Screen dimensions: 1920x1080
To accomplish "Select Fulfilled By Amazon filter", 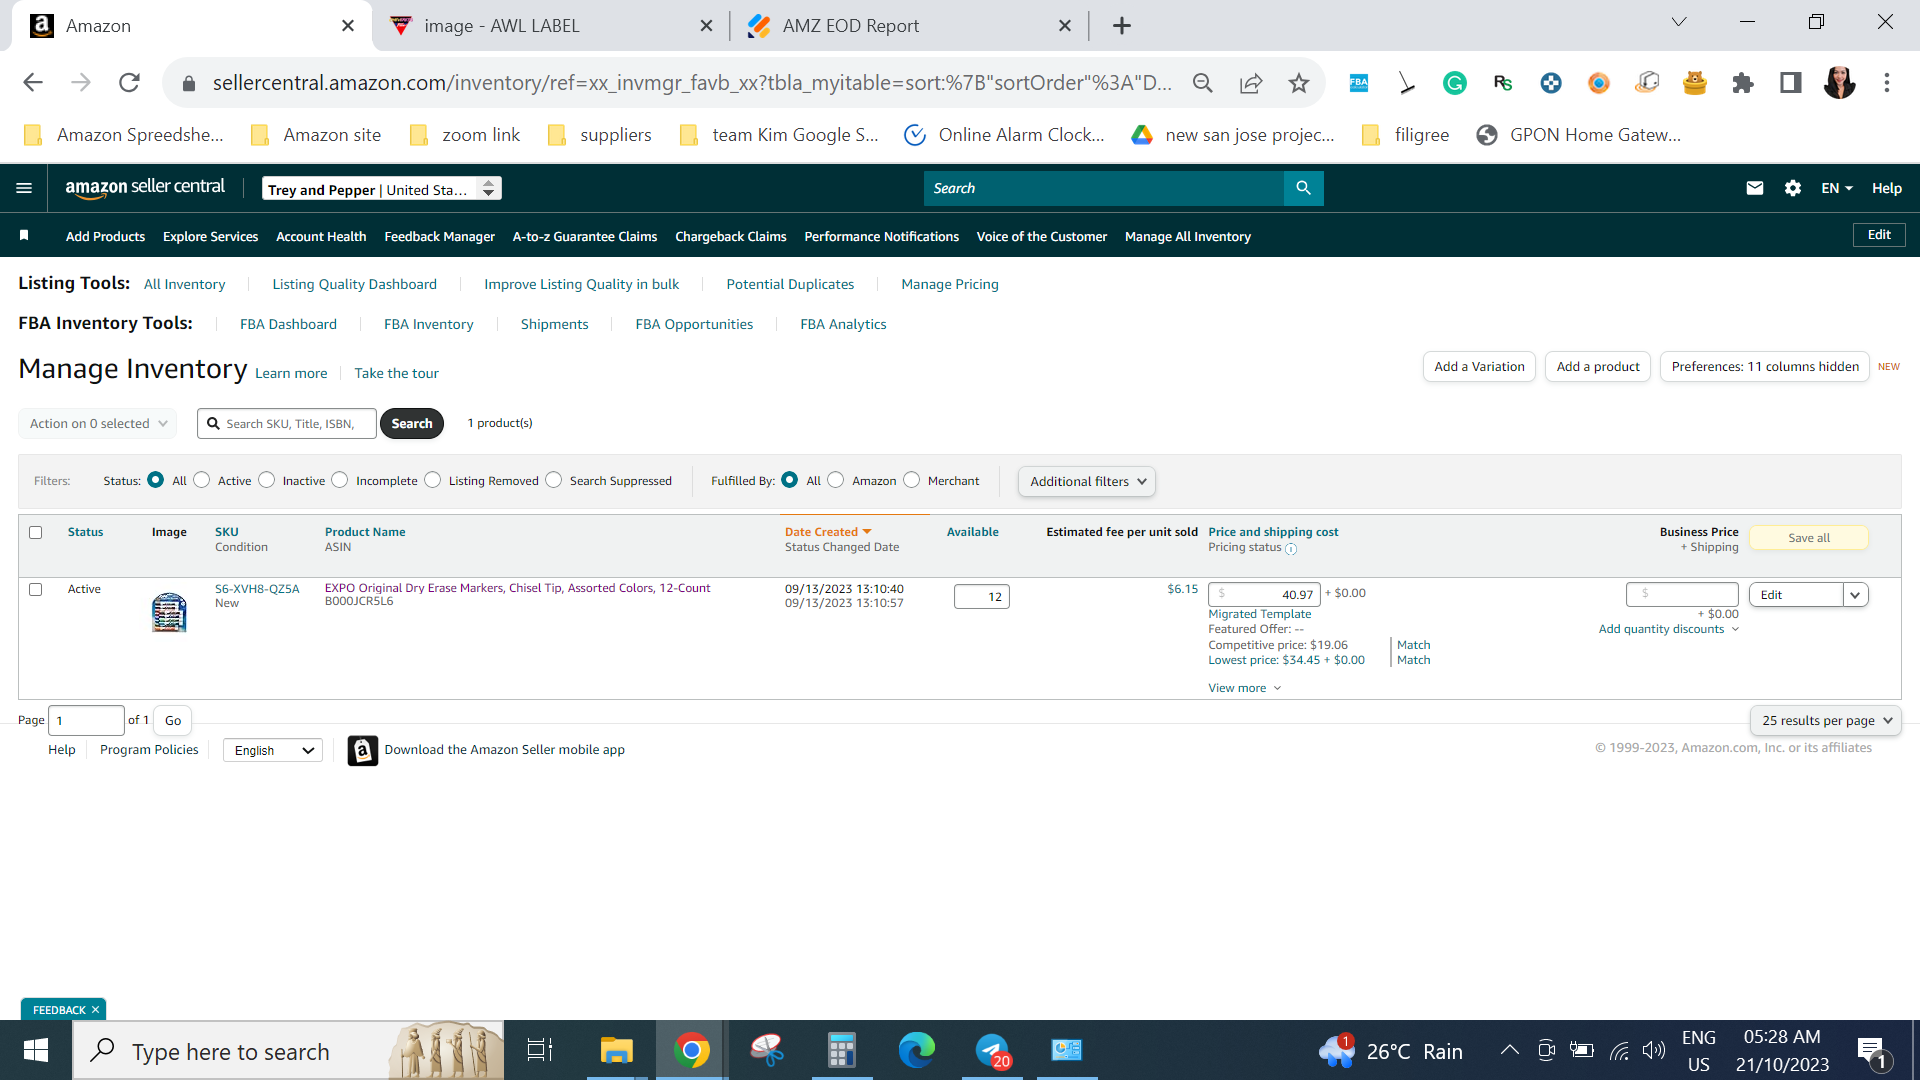I will pos(836,480).
